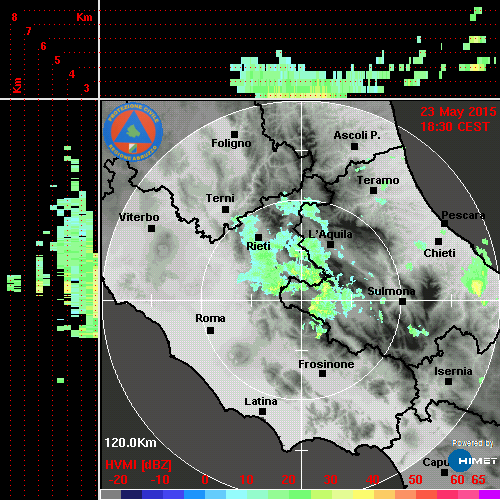Screen dimensions: 500x500
Task: Click the HVMI [dBZ] legend label
Action: [138, 465]
